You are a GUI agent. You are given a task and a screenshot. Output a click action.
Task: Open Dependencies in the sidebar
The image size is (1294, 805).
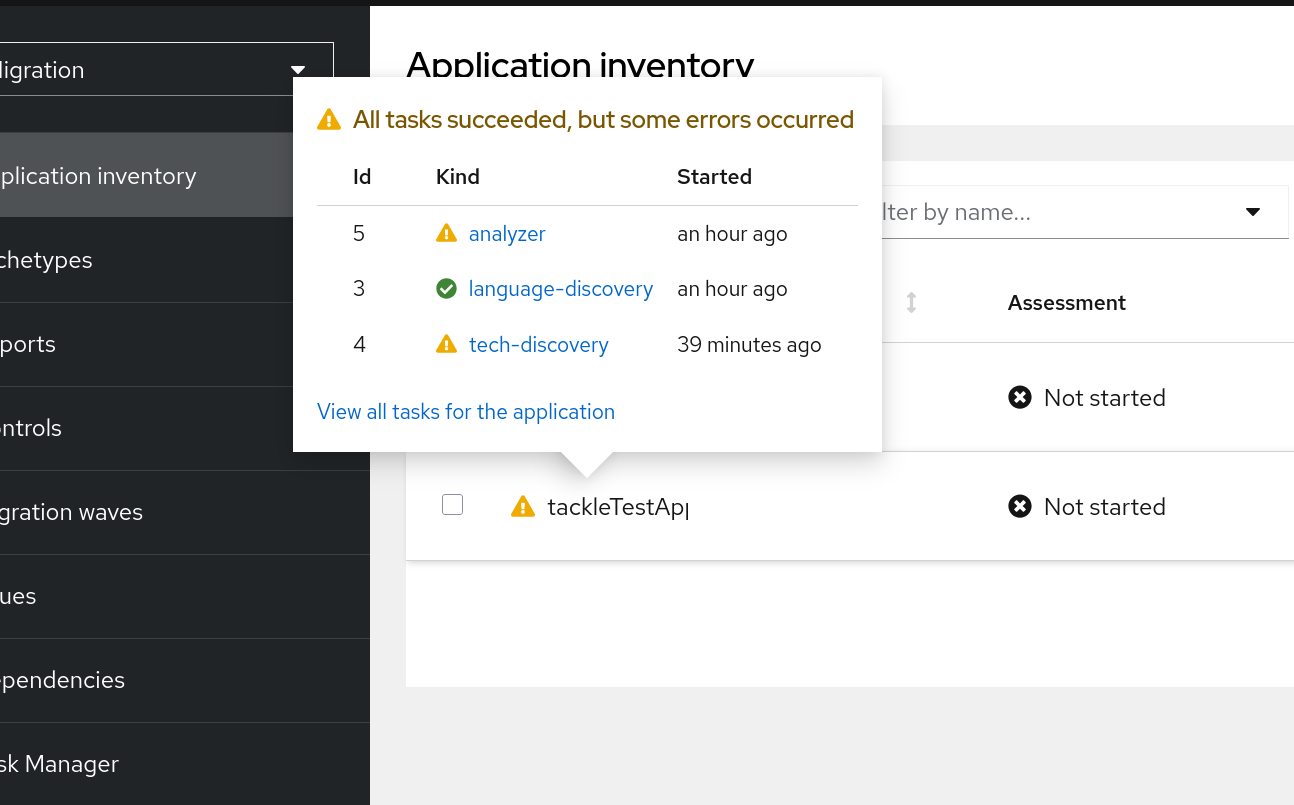tap(63, 680)
